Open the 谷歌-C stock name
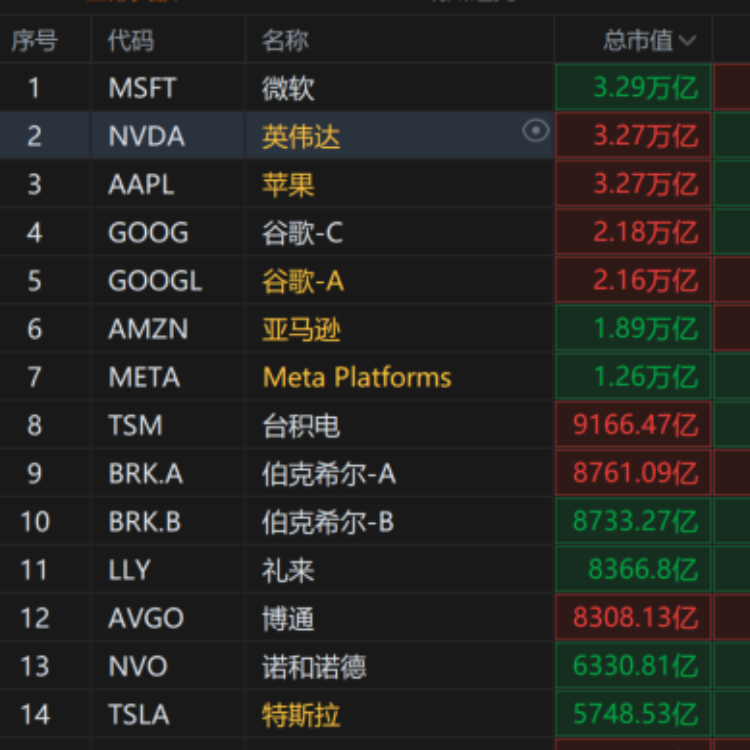The image size is (750, 750). tap(302, 233)
